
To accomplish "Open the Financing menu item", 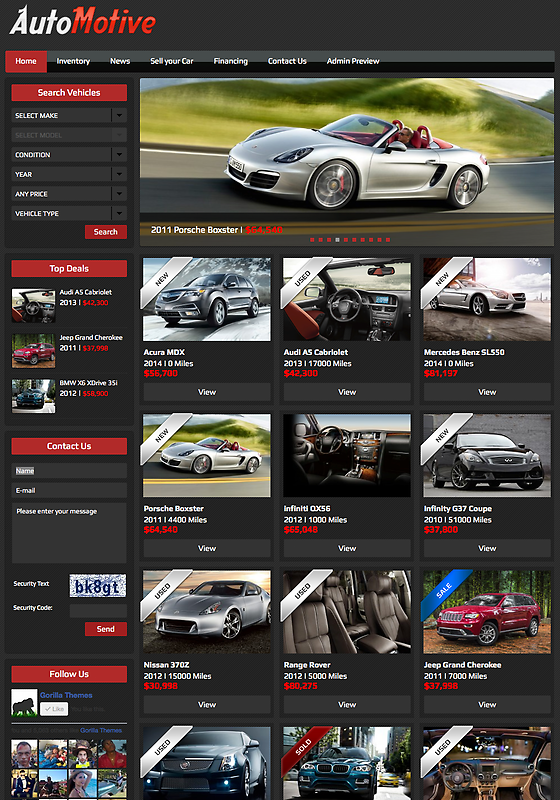I will (x=231, y=61).
